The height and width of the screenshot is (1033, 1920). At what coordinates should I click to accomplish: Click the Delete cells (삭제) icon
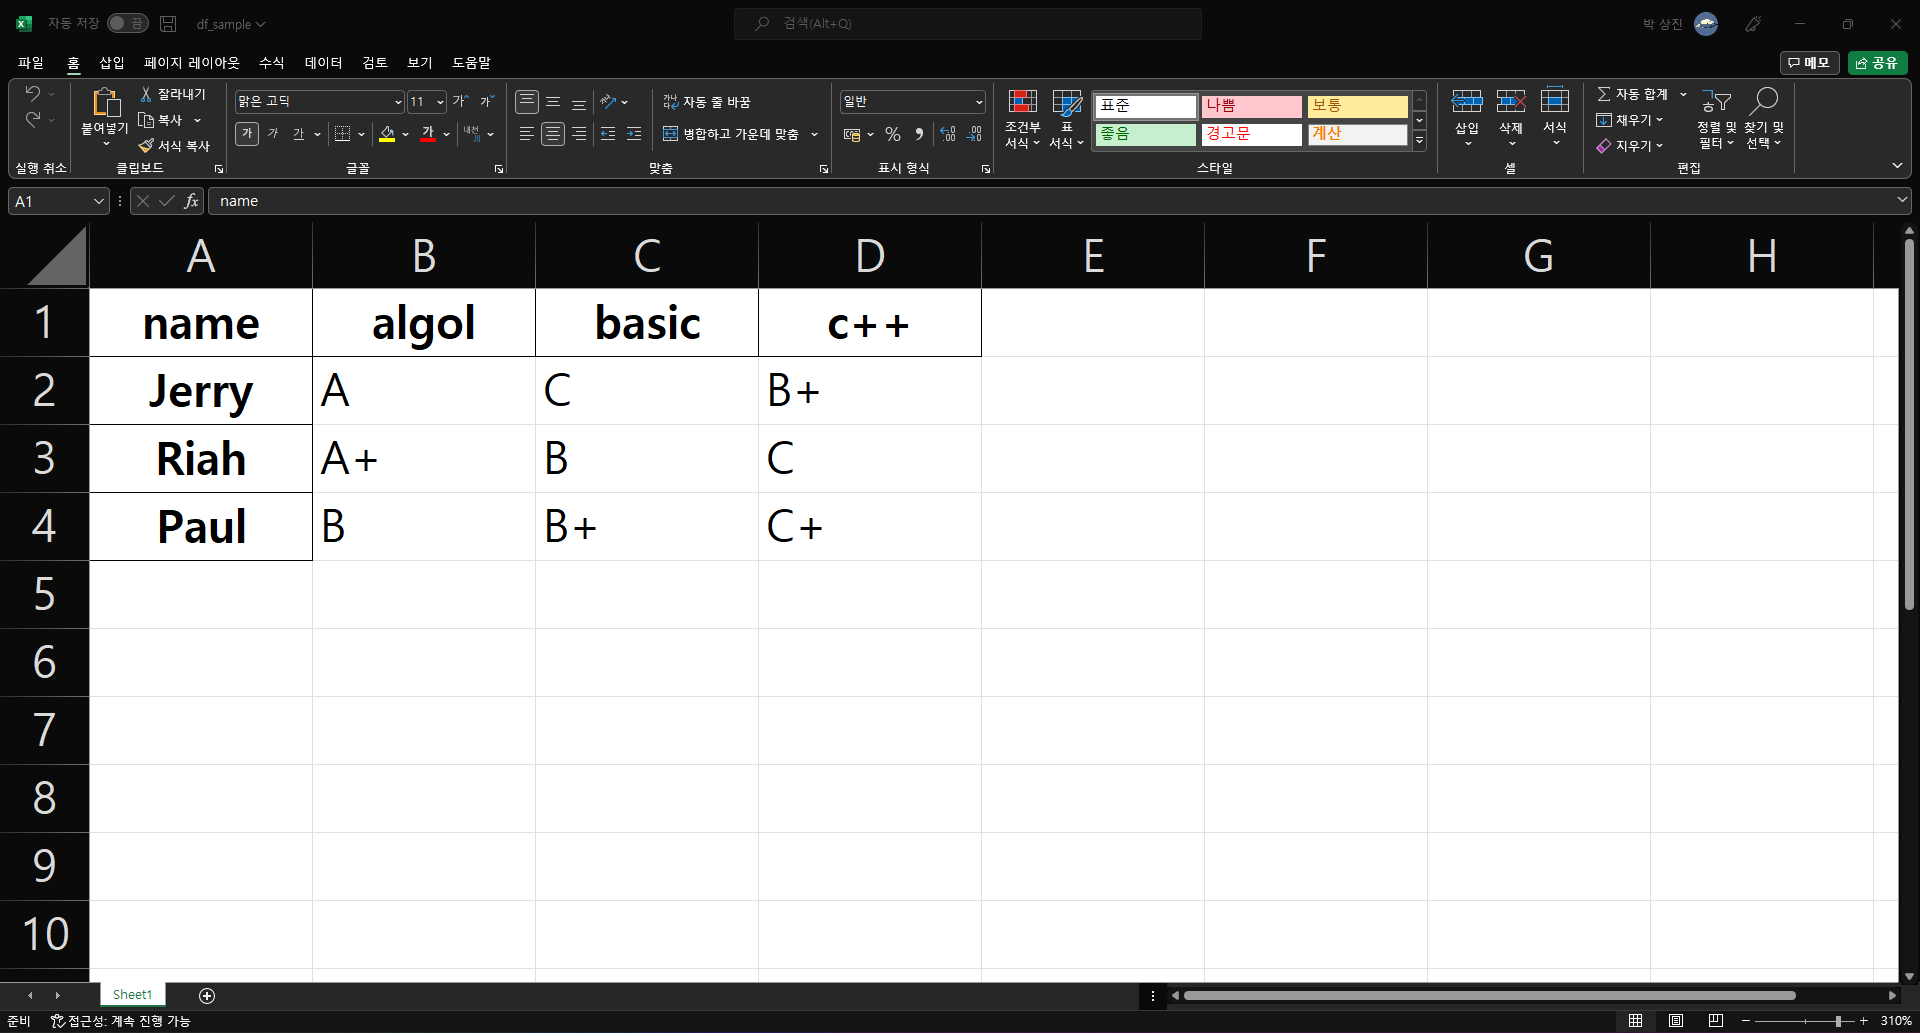[1511, 101]
